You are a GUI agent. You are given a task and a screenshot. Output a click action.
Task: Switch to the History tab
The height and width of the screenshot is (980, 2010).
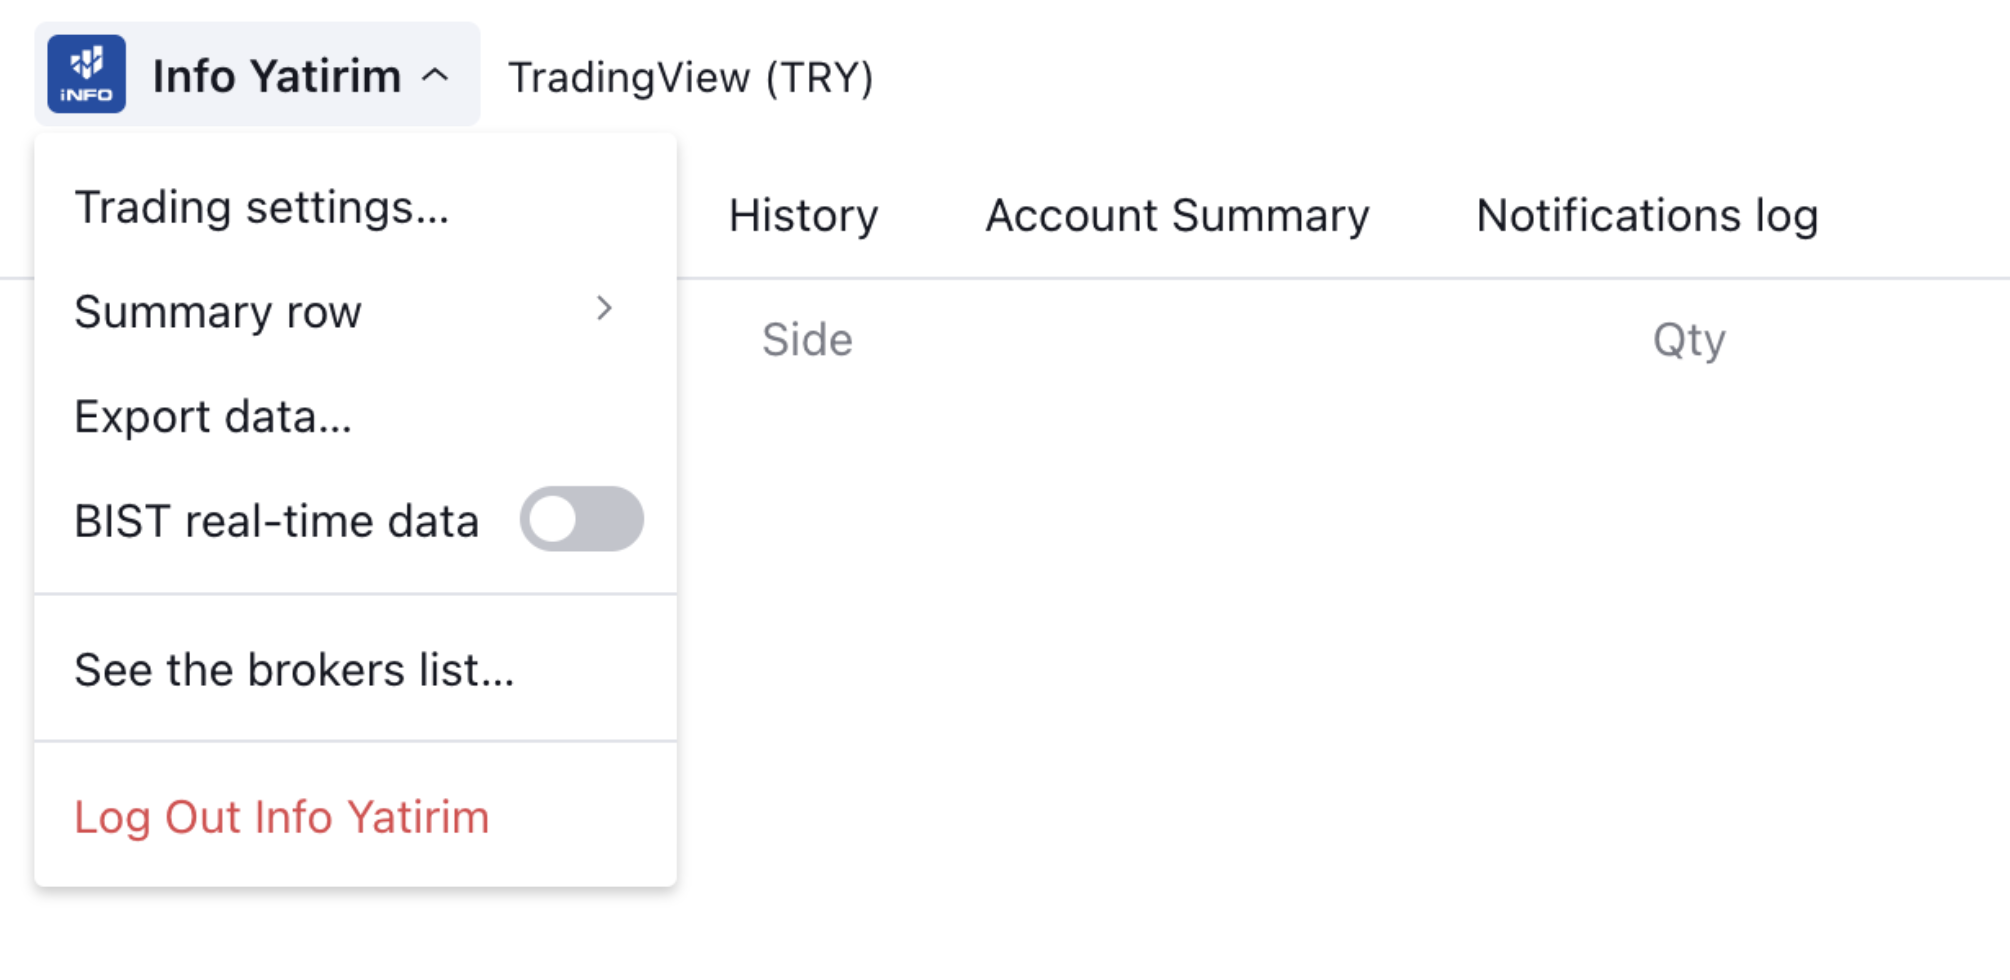click(803, 216)
